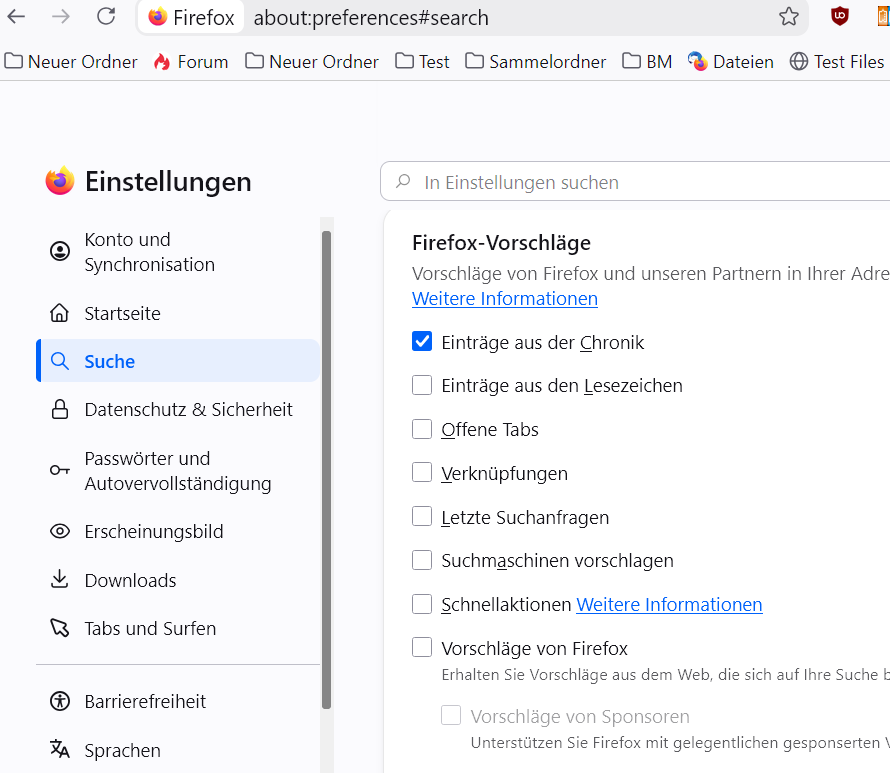The height and width of the screenshot is (773, 890).
Task: Select the Suche settings category
Action: tap(178, 361)
